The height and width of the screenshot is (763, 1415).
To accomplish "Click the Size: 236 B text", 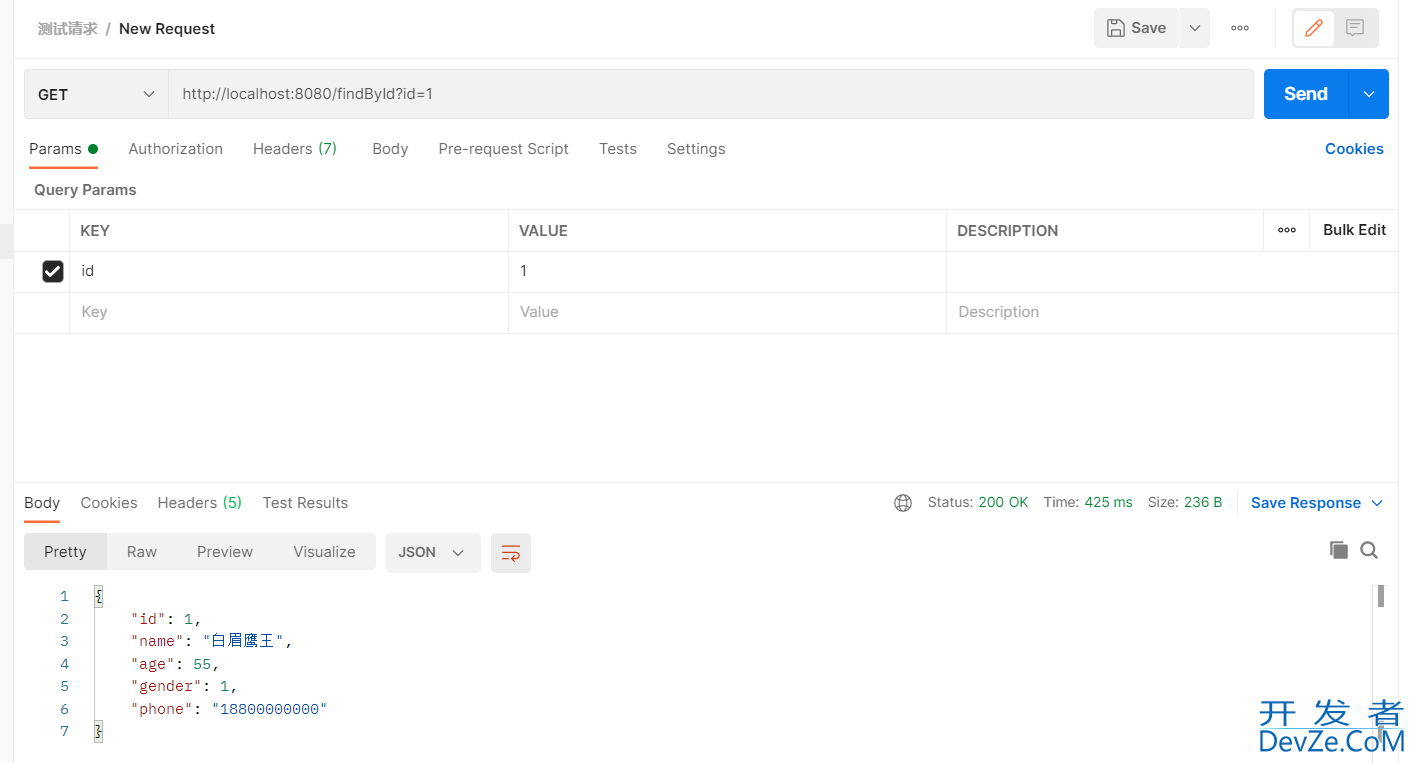I will point(1185,502).
